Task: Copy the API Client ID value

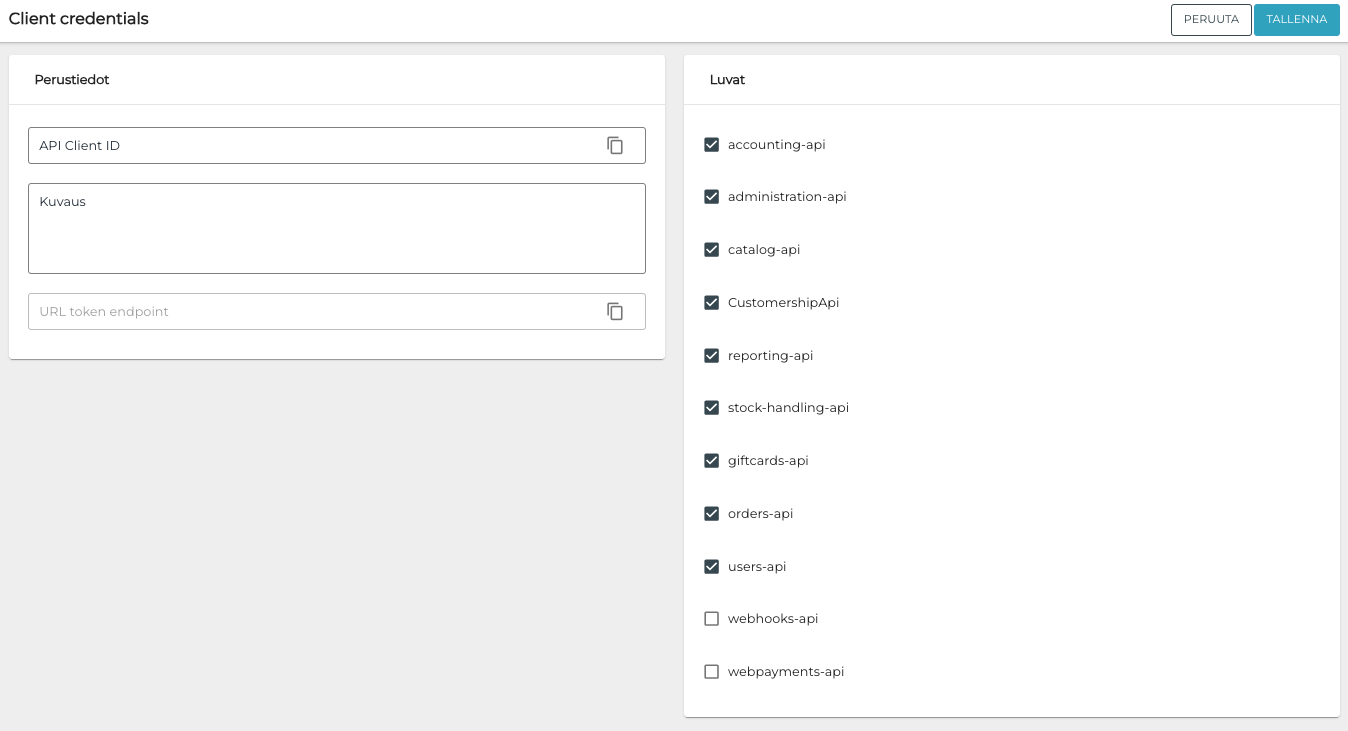Action: 615,146
